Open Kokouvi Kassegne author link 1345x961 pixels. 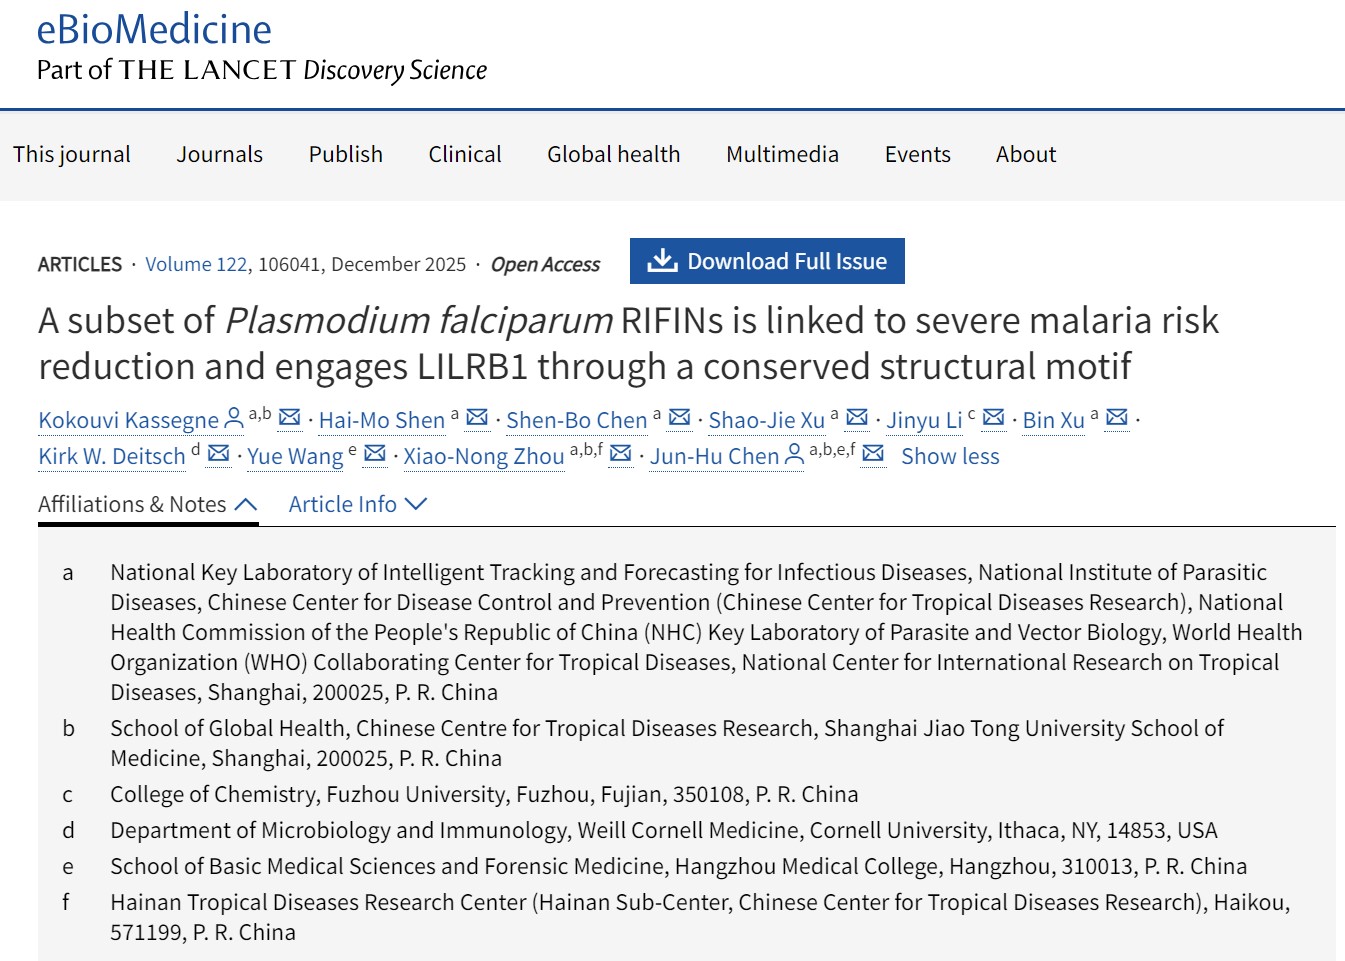128,420
